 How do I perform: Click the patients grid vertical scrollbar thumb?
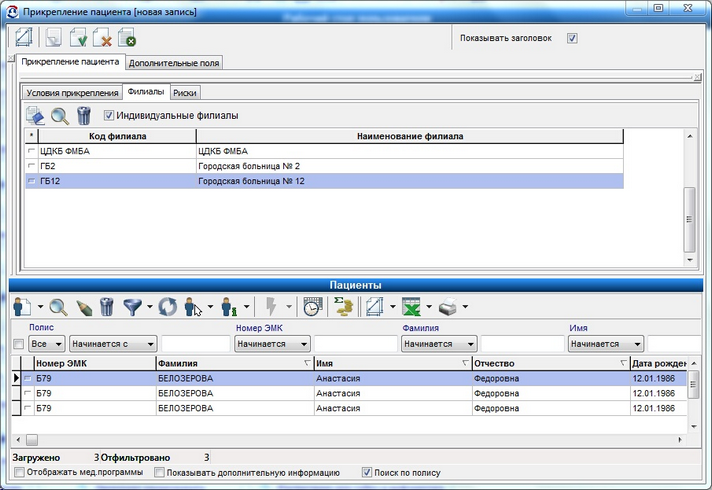[693, 385]
